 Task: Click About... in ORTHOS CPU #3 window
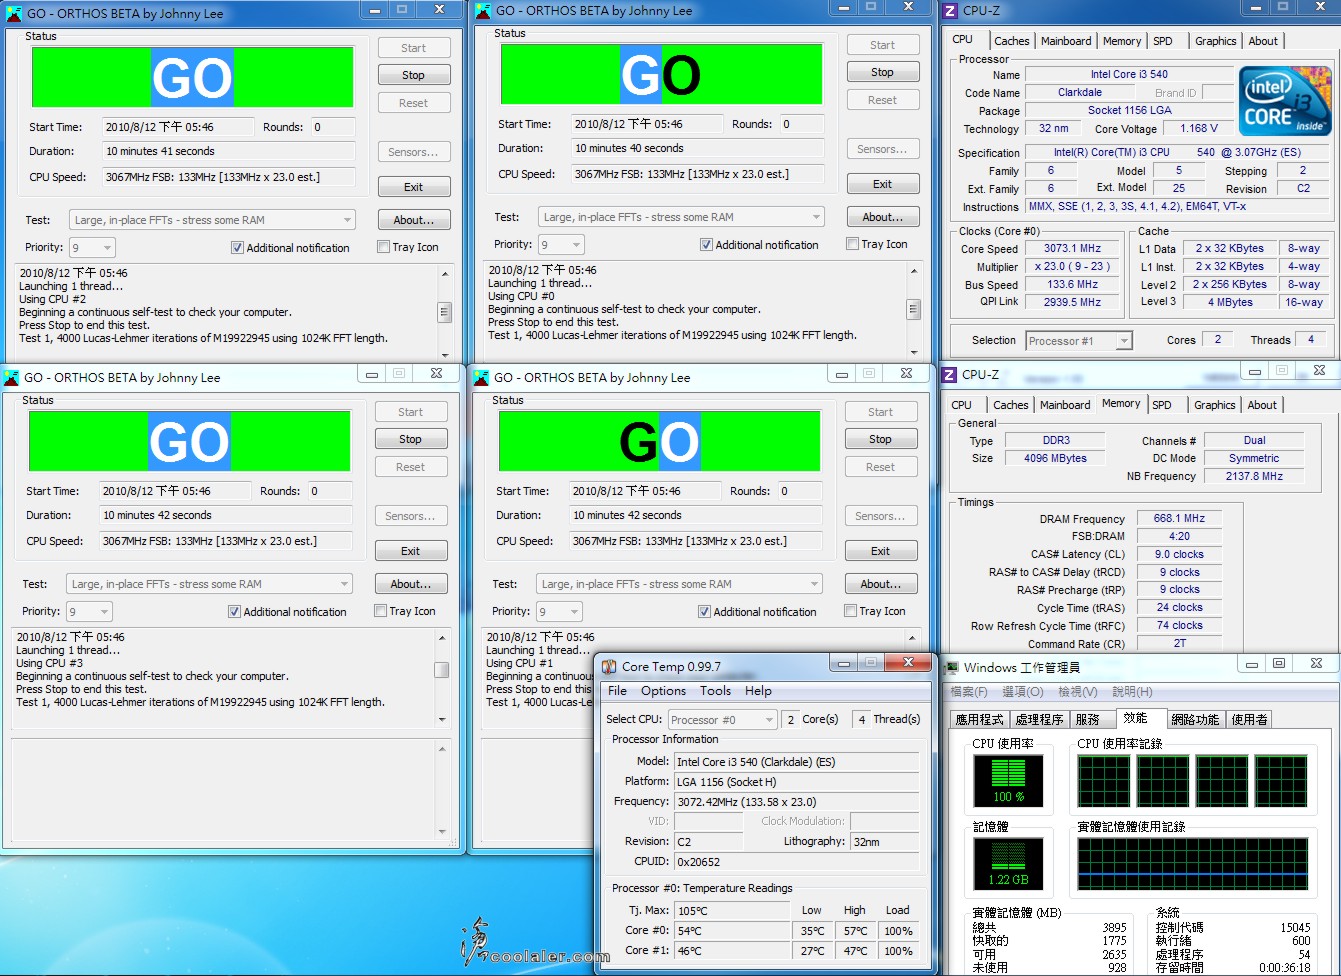410,584
